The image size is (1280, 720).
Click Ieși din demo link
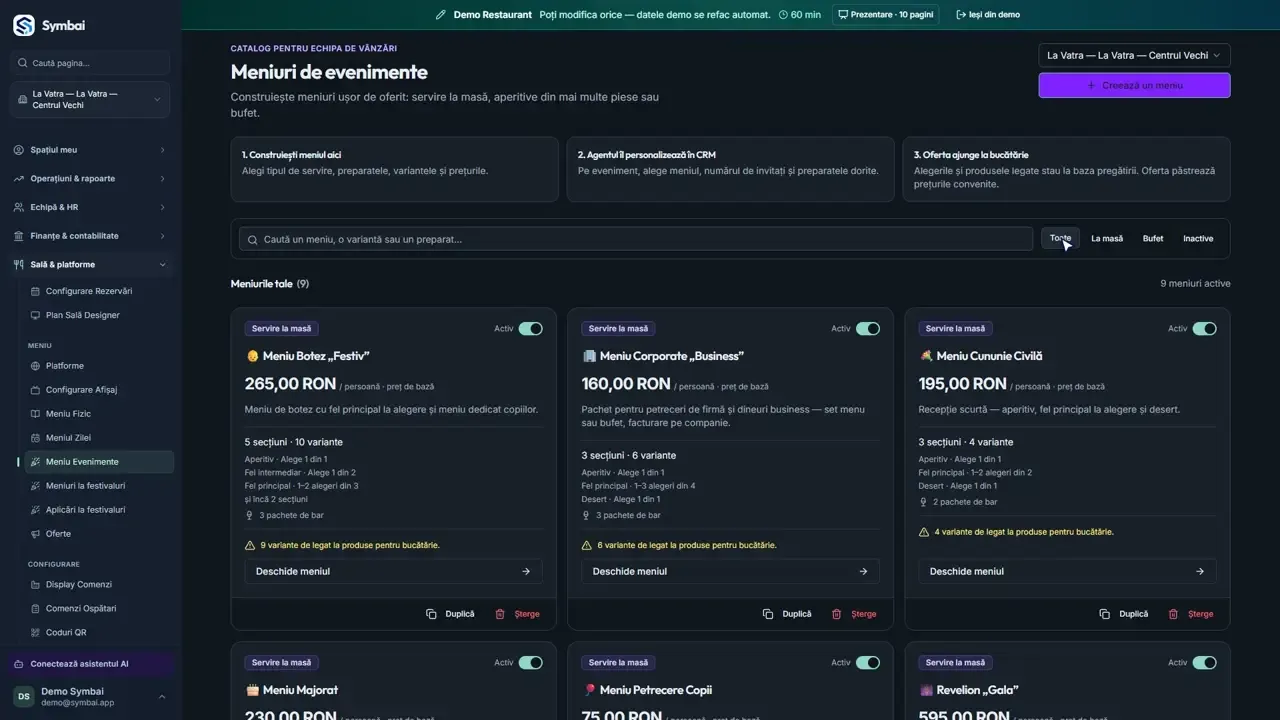[988, 15]
